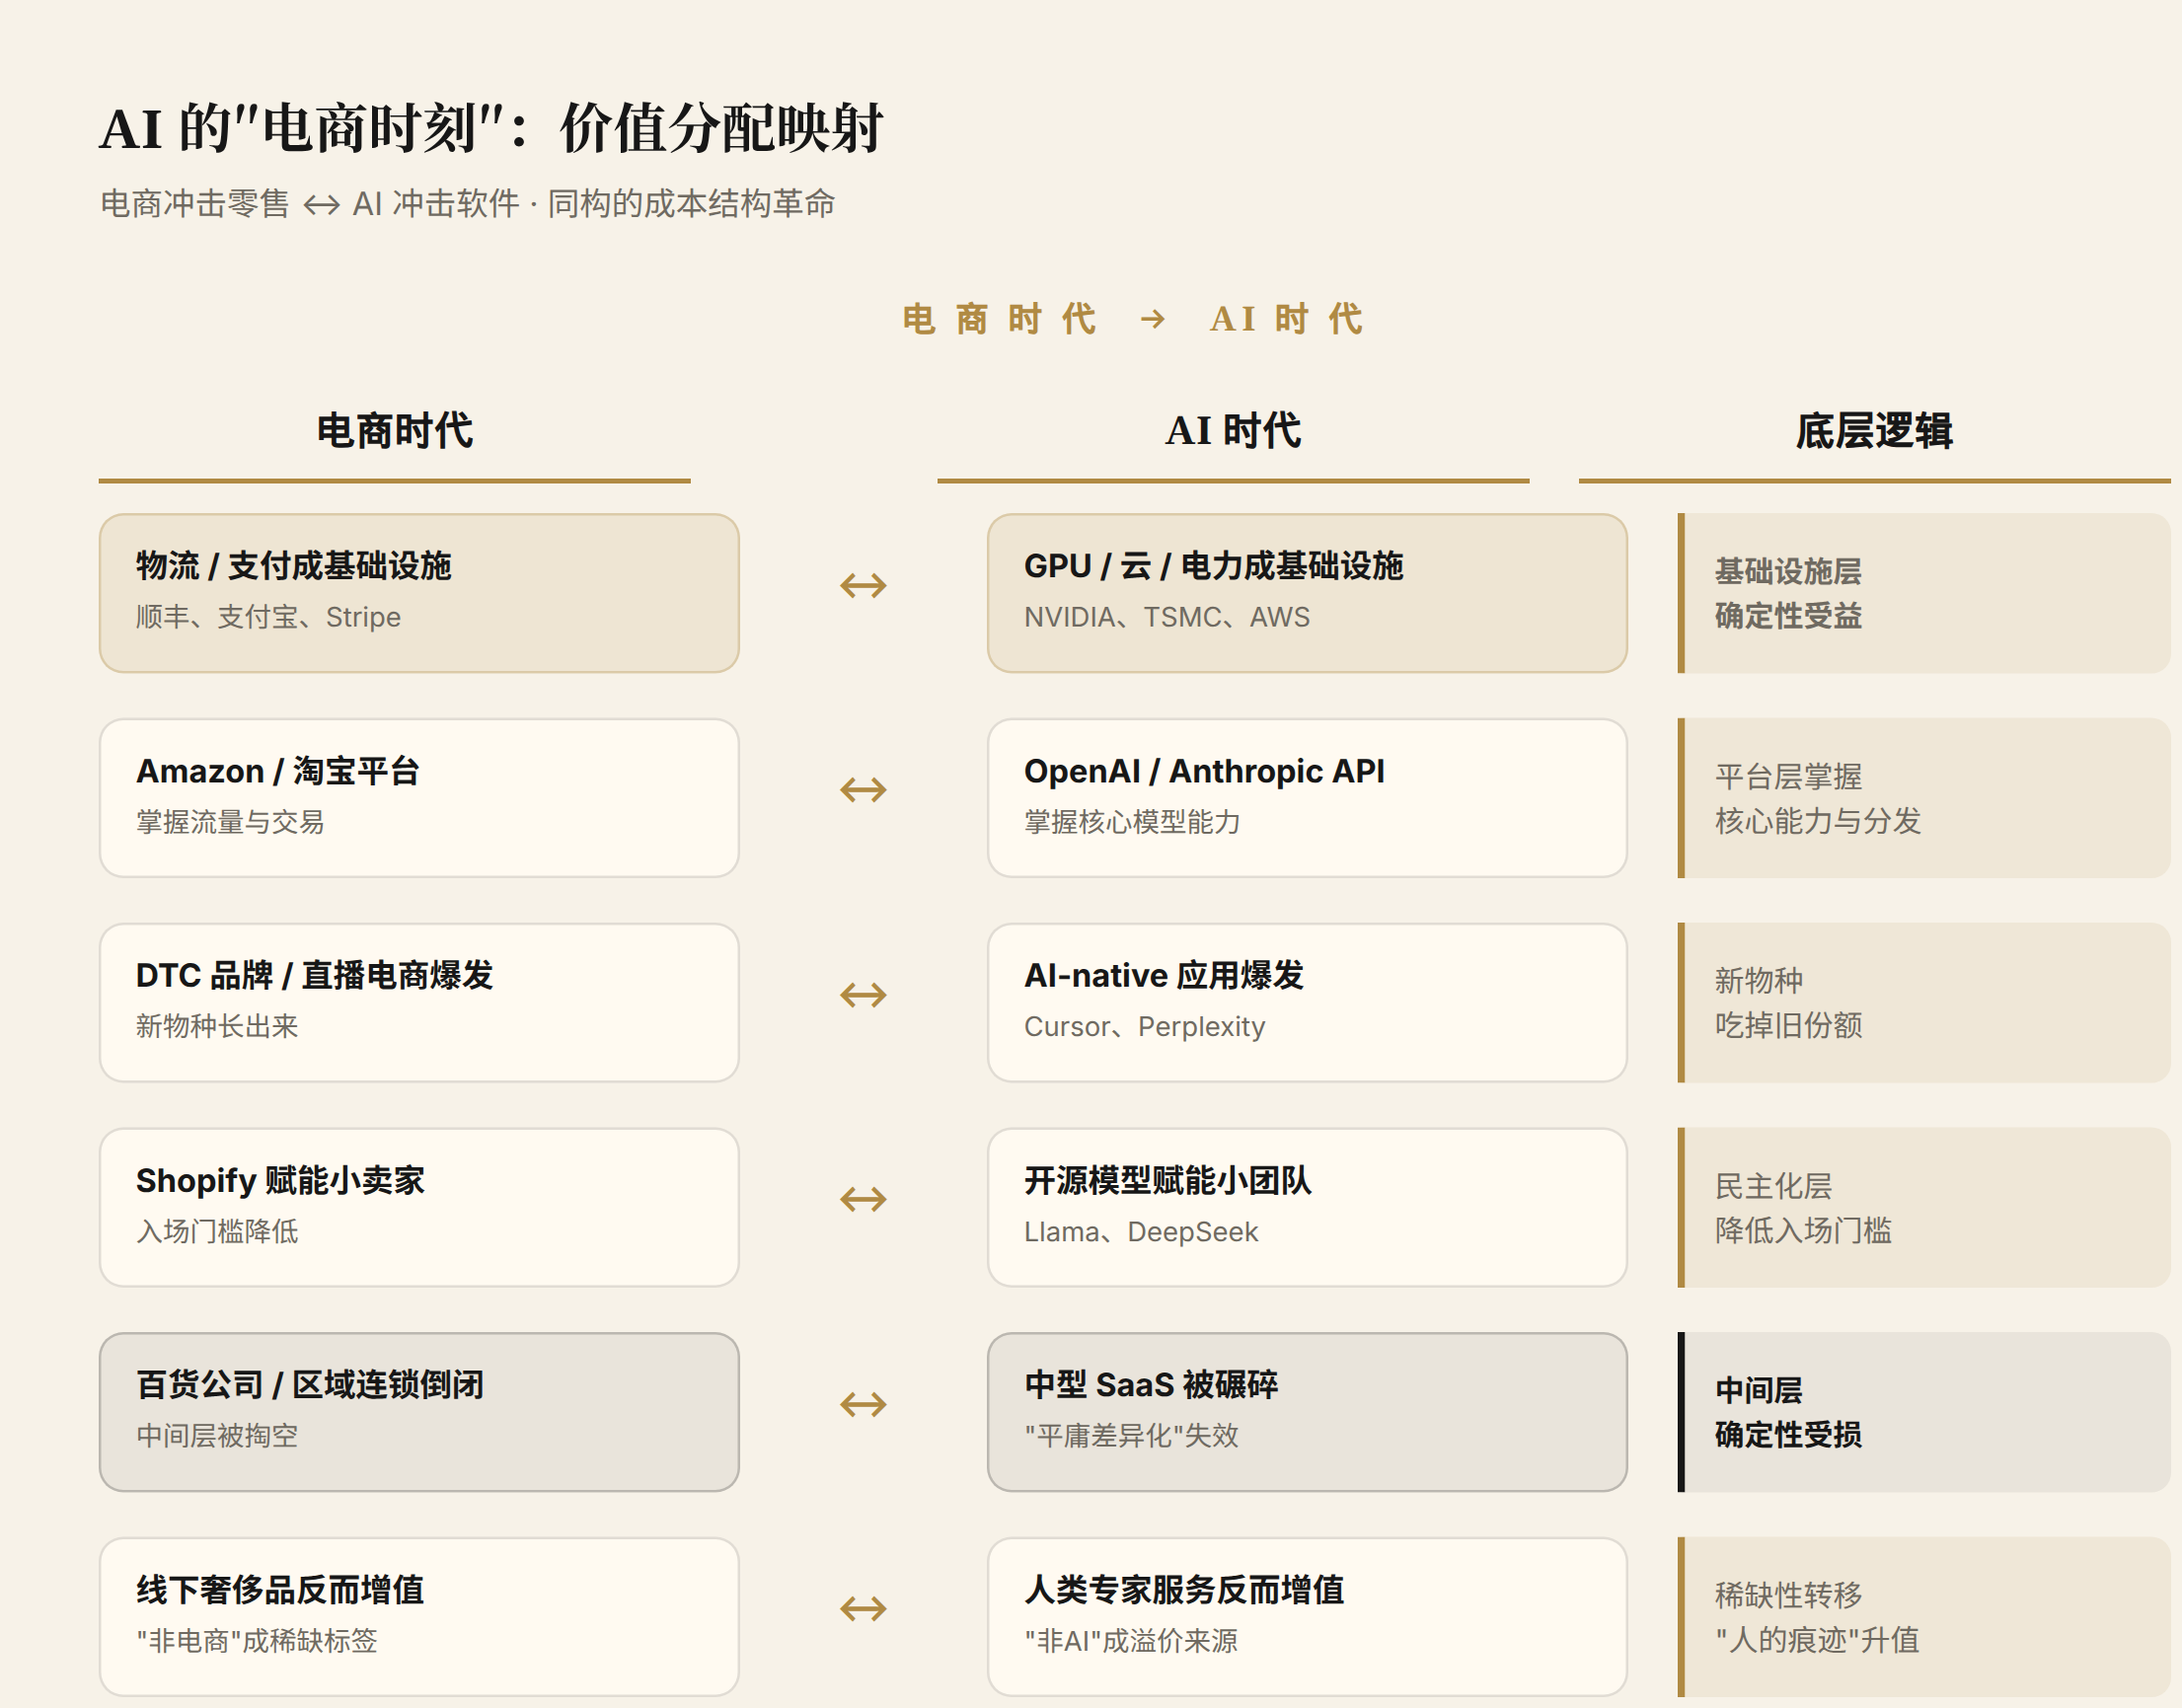
Task: Click the 中型 SaaS 被碾碎 card
Action: click(1307, 1412)
